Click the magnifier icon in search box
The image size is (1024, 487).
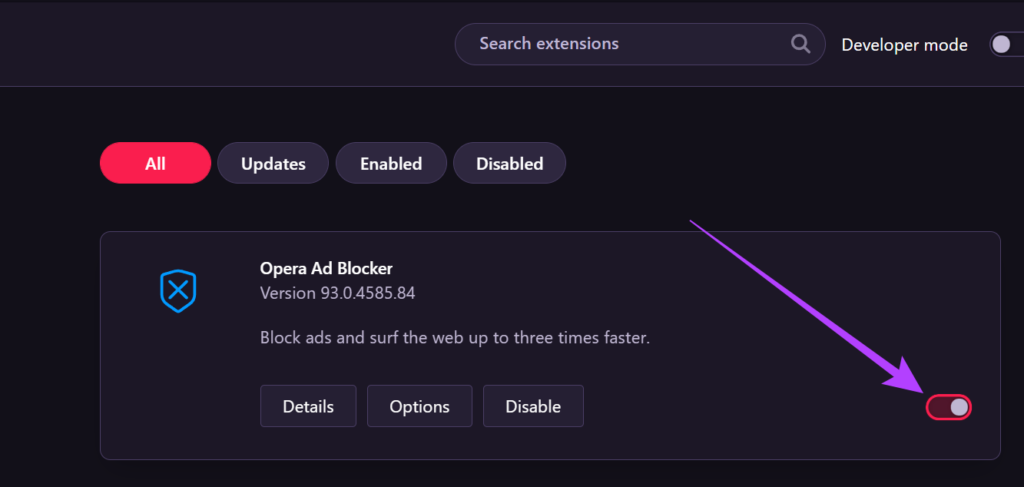[x=800, y=44]
